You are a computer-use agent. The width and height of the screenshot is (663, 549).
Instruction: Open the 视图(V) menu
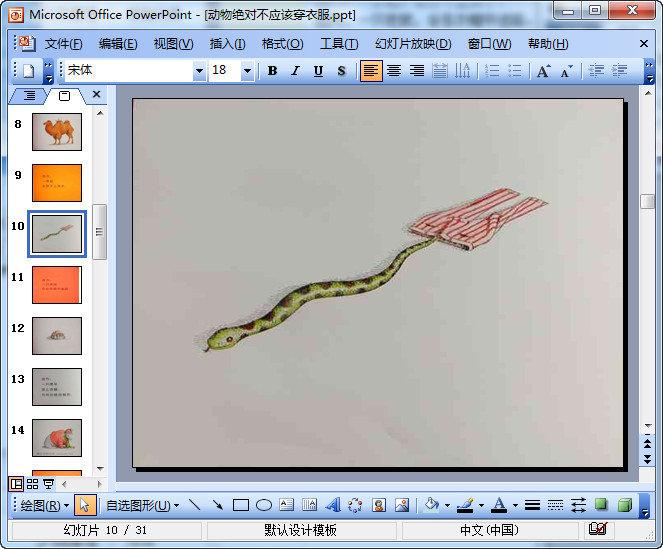tap(173, 44)
